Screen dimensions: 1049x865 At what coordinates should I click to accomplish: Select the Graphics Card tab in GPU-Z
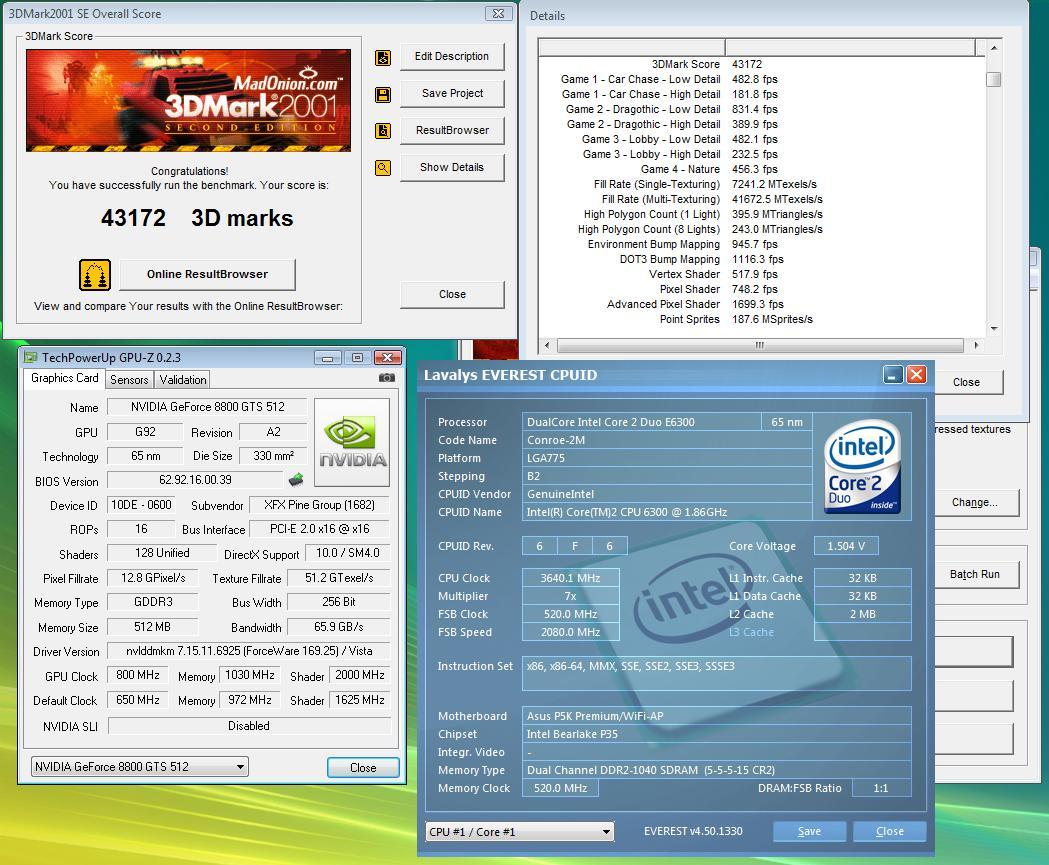click(65, 378)
